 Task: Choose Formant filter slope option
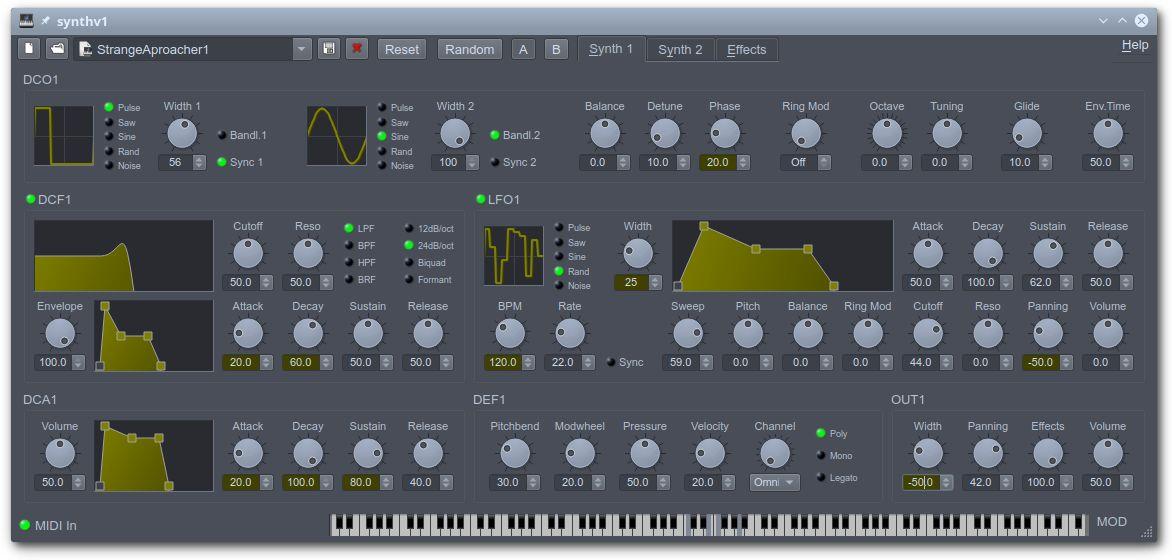(428, 280)
